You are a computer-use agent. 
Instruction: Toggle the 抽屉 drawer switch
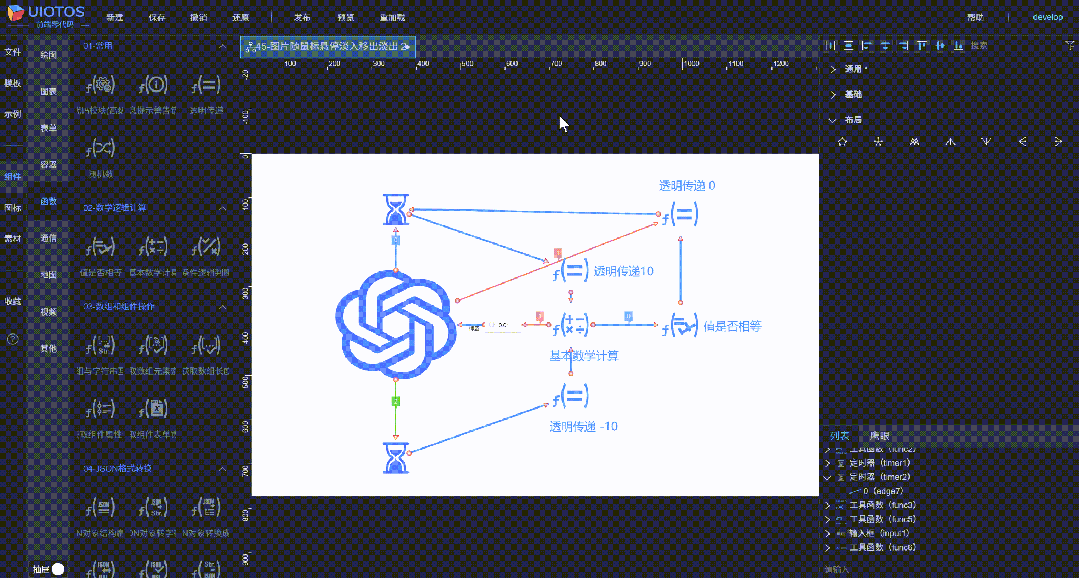click(x=58, y=569)
